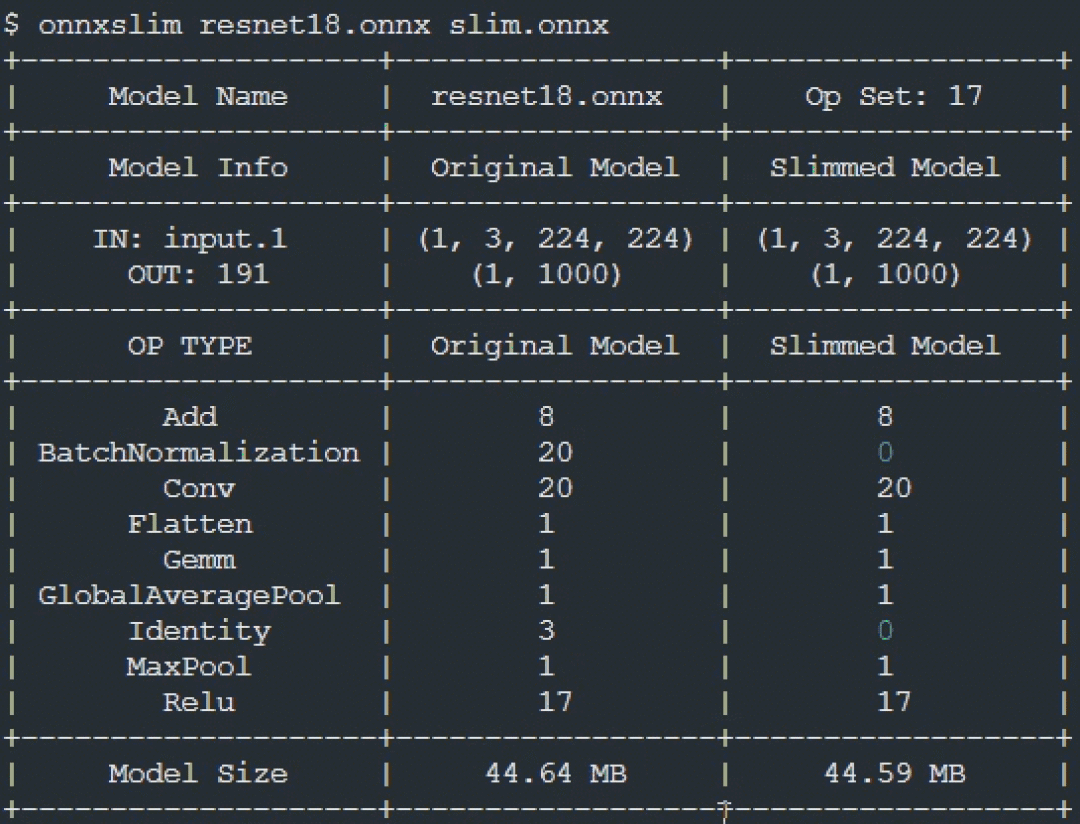
Task: Click the OUT: 191 label
Action: point(198,275)
